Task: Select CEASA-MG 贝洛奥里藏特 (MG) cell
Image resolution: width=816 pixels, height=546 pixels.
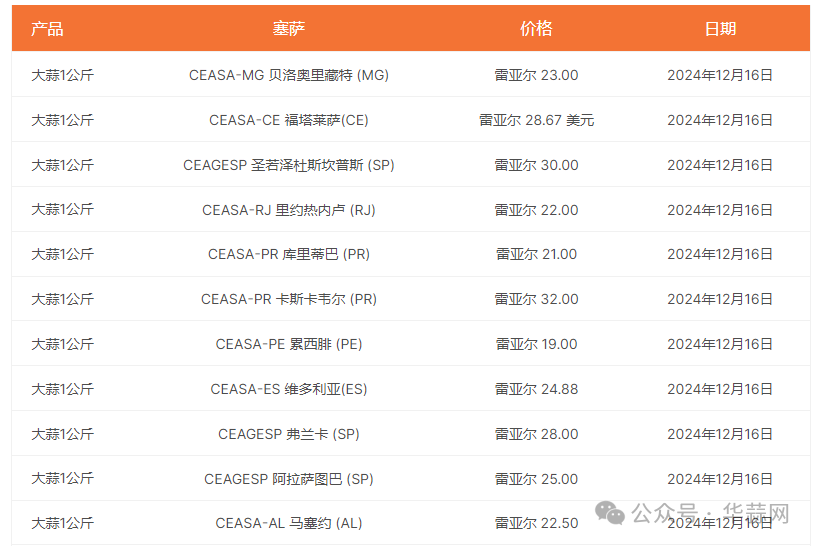Action: point(289,75)
